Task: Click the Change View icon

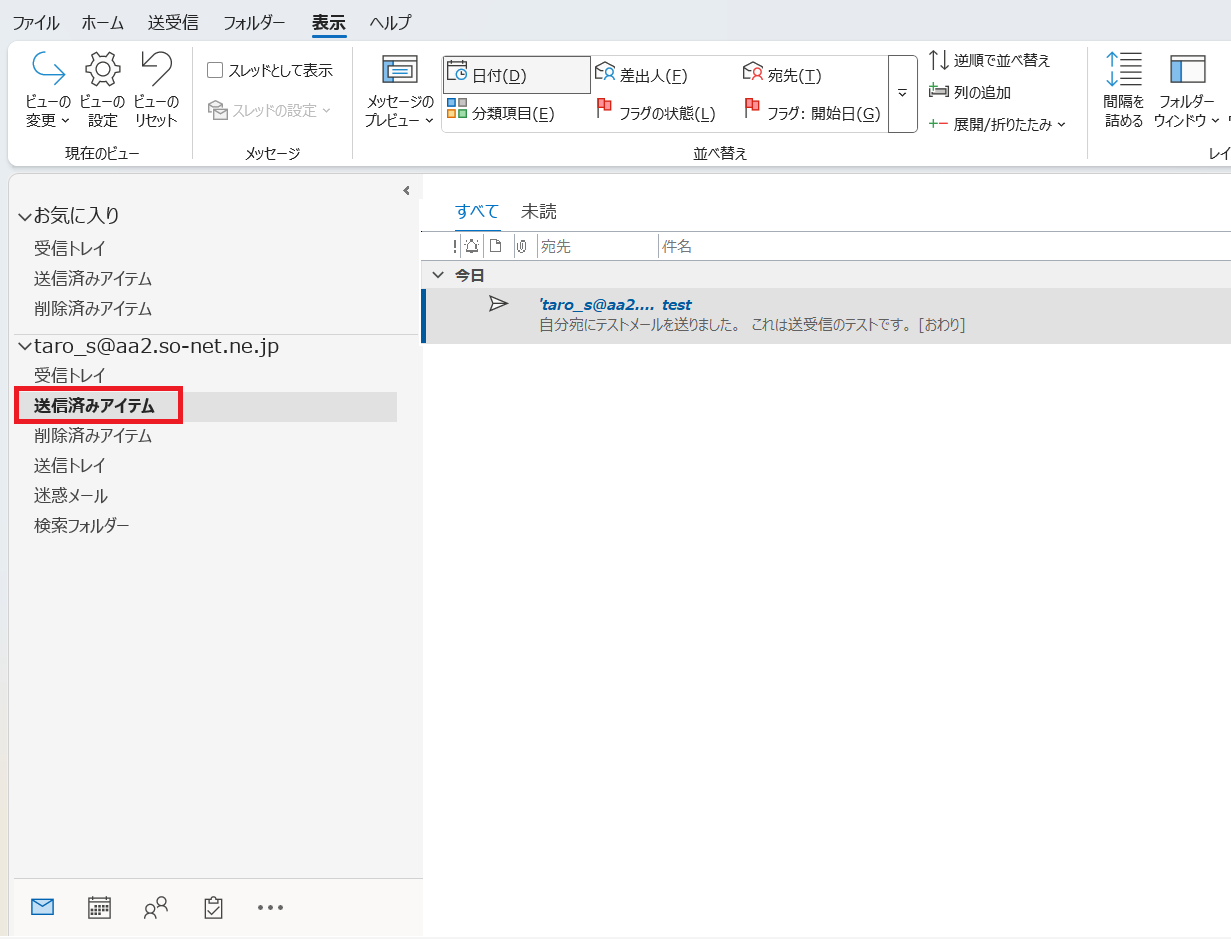Action: (48, 70)
